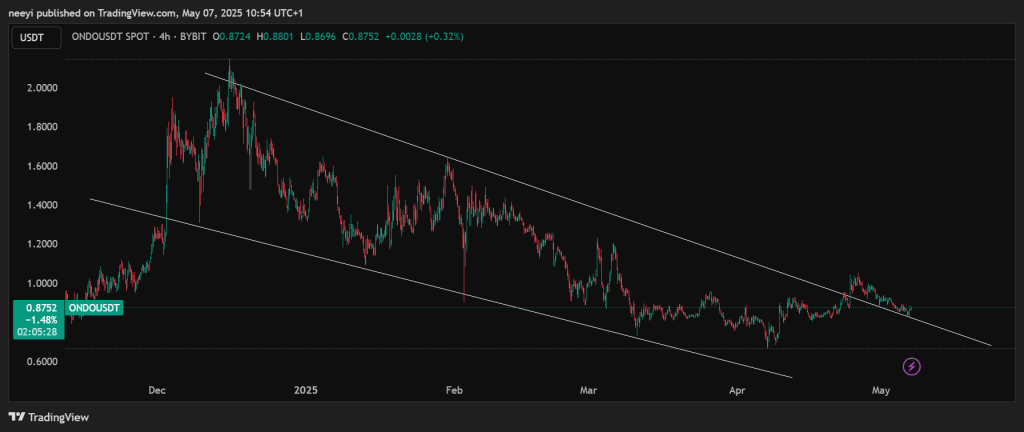Screen dimensions: 1024x432
Task: Click the Feb date axis label
Action: [x=453, y=390]
